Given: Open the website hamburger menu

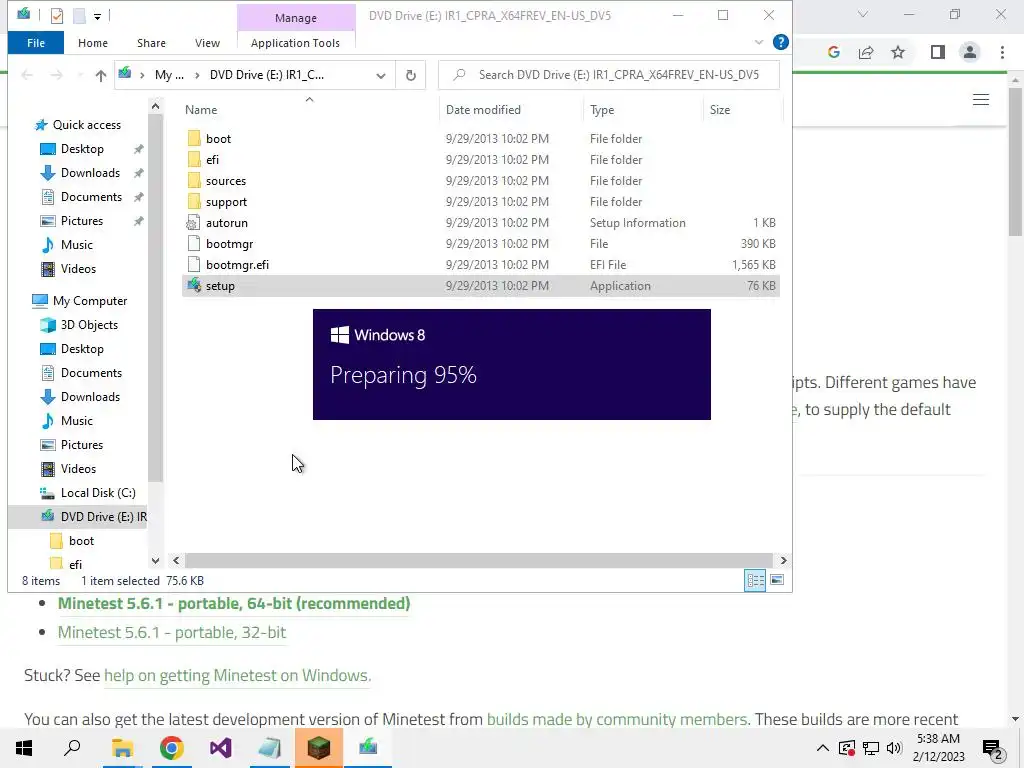Looking at the screenshot, I should click(x=981, y=99).
